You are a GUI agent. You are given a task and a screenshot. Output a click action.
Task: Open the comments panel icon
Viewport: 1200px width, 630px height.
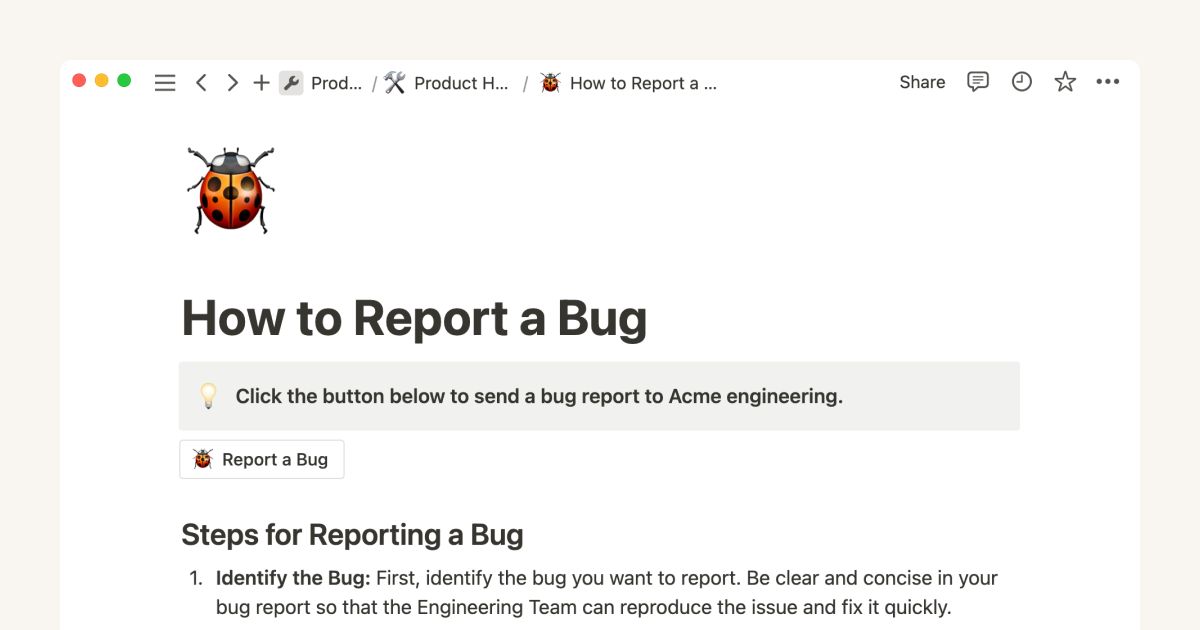(978, 82)
